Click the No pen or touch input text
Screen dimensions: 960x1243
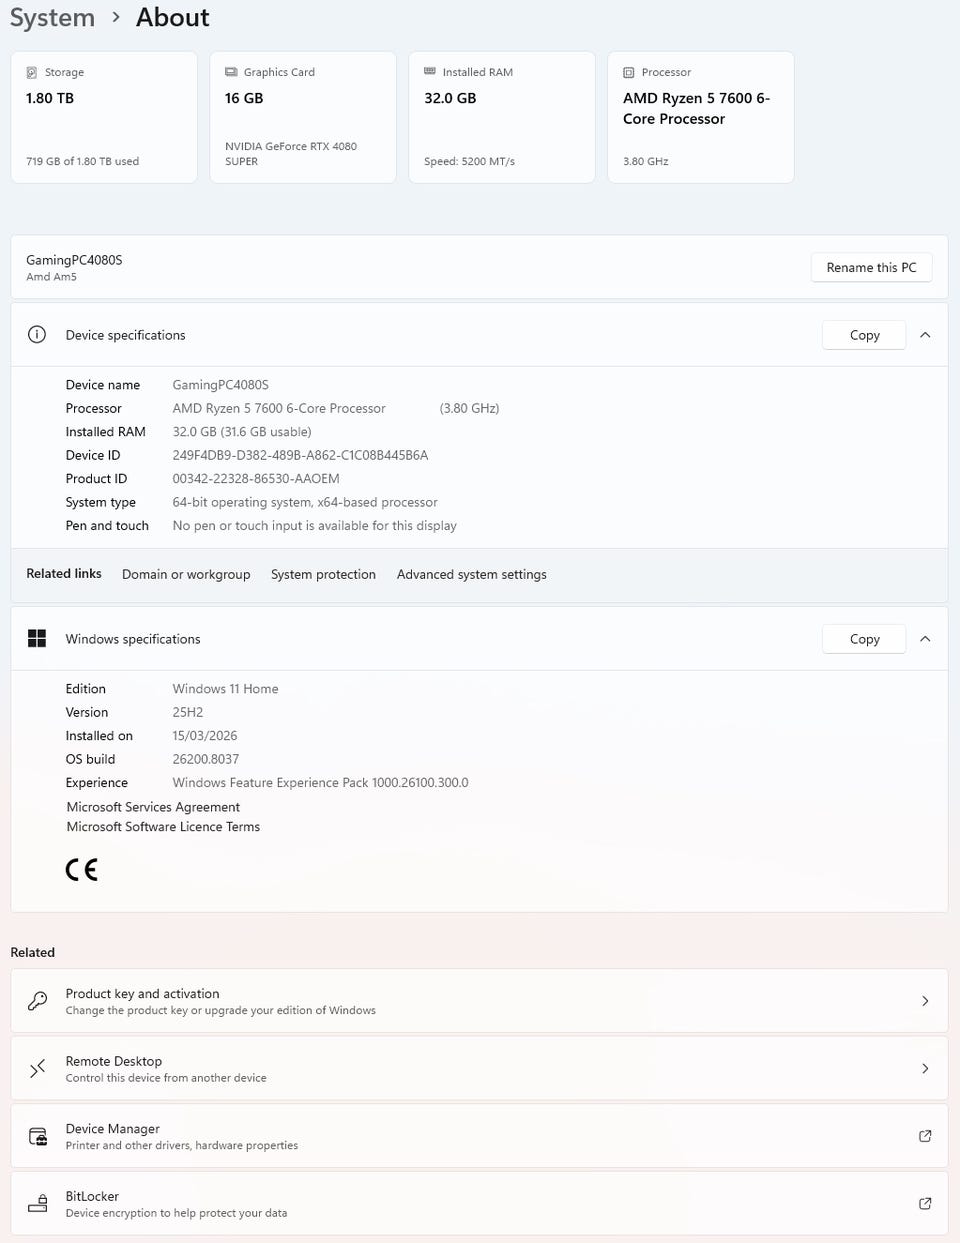[x=314, y=526]
